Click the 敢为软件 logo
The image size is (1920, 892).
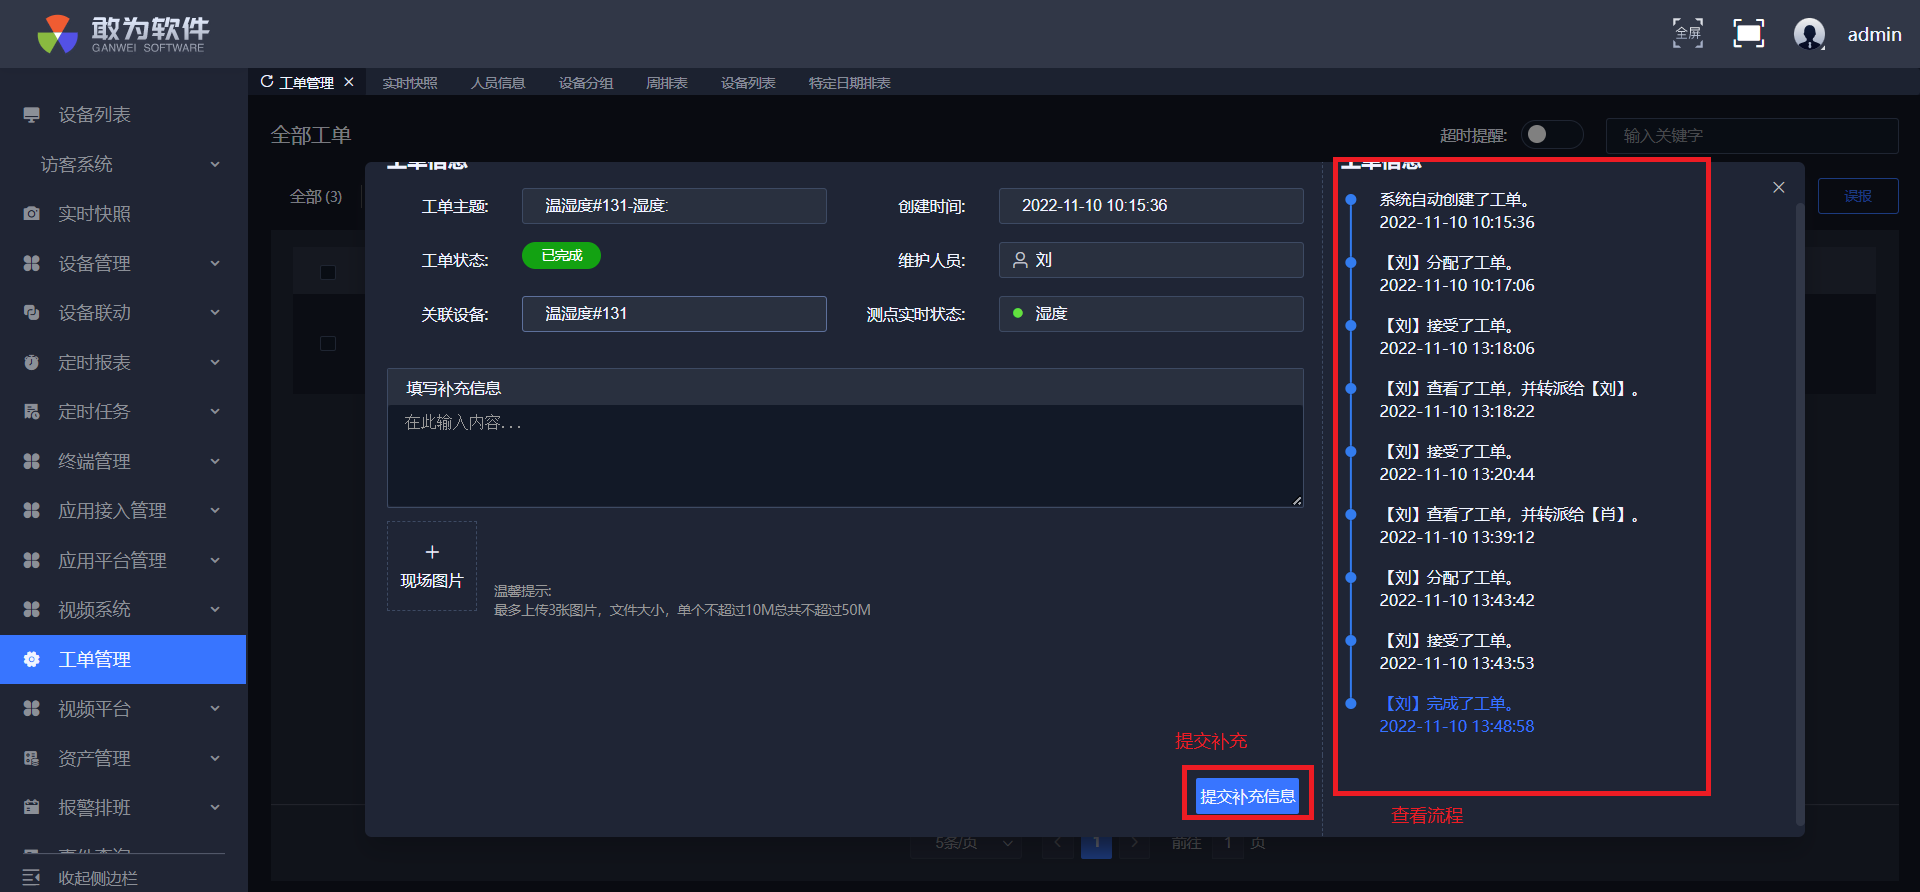click(x=123, y=34)
